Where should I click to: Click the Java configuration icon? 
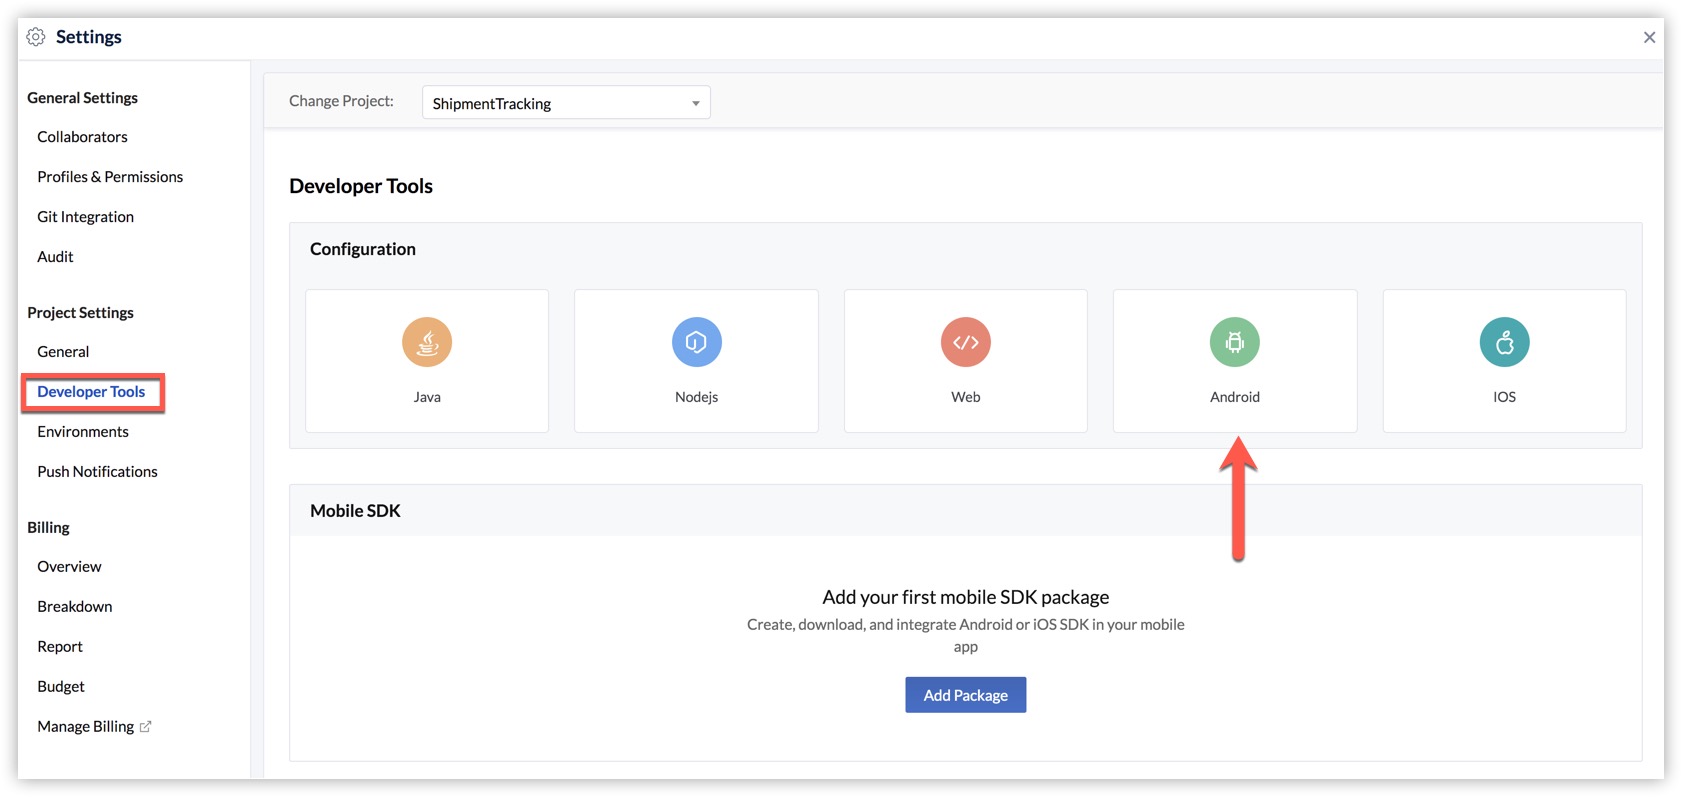click(x=427, y=343)
